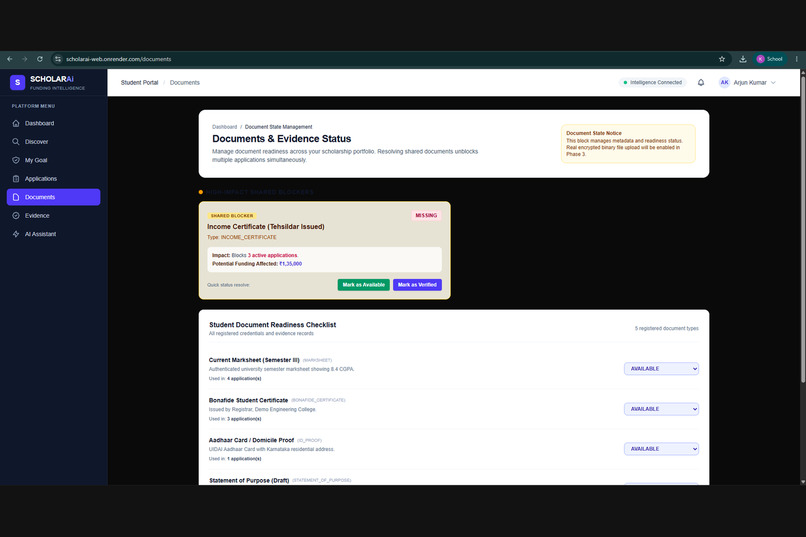Click the browser forward arrow

coord(25,59)
